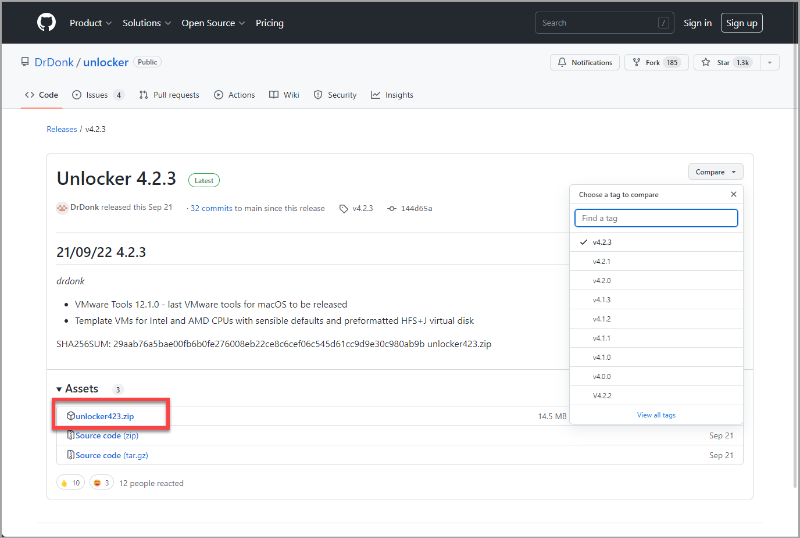Viewport: 800px width, 538px height.
Task: Select tag v4.1.0 in compare list
Action: 656,357
